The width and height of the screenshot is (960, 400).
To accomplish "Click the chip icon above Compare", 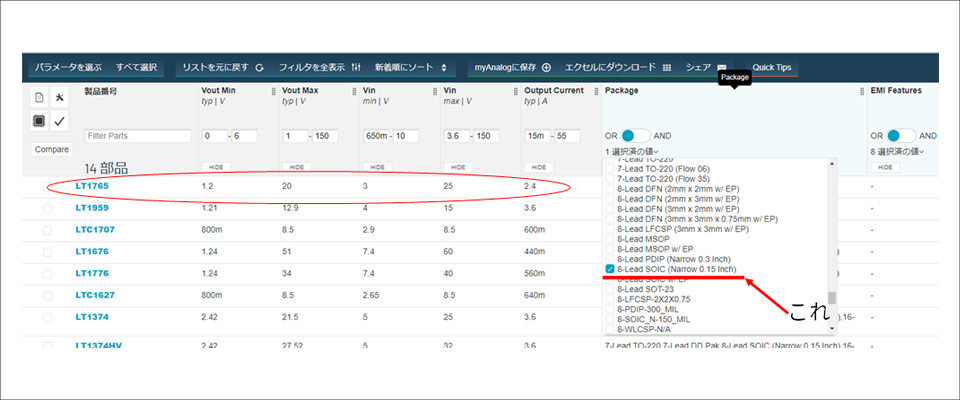I will 39,121.
